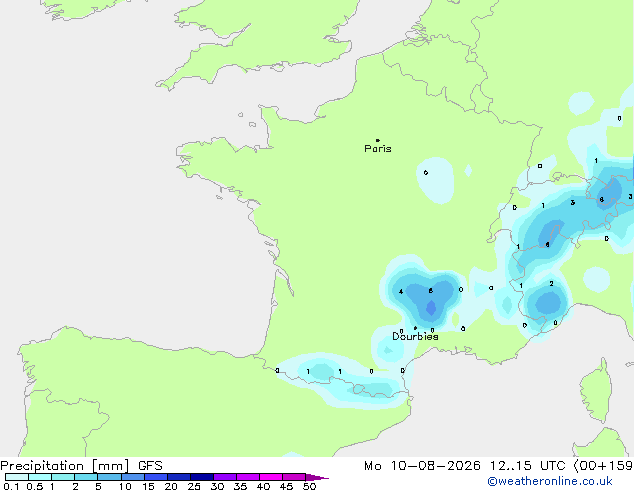Click the '2' precipitation value in southeast France
The width and height of the screenshot is (634, 490).
(552, 284)
